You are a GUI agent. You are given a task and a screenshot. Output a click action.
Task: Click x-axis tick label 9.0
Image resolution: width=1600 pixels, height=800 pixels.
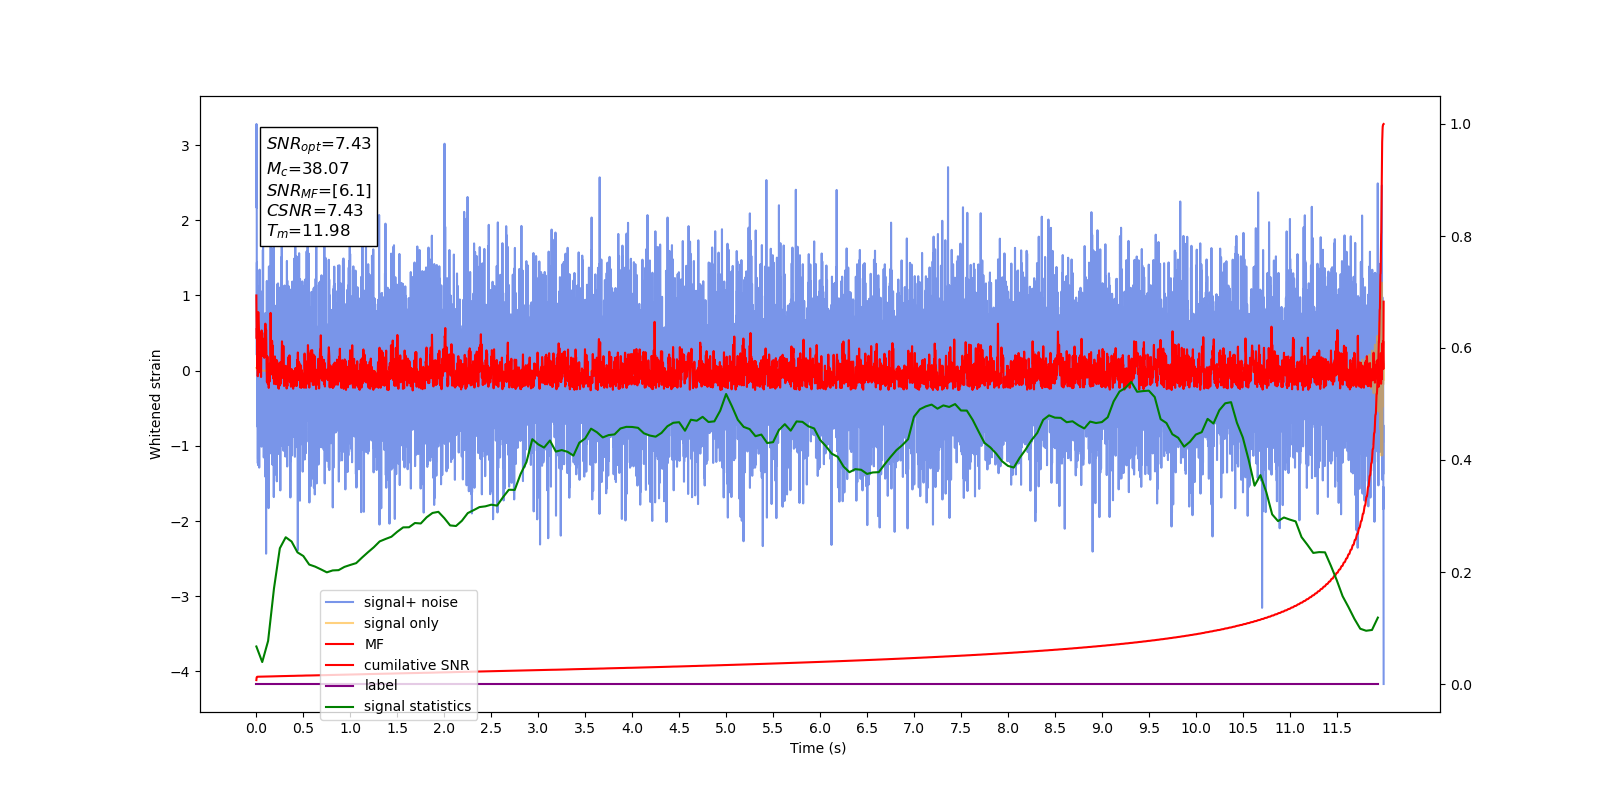click(1102, 728)
